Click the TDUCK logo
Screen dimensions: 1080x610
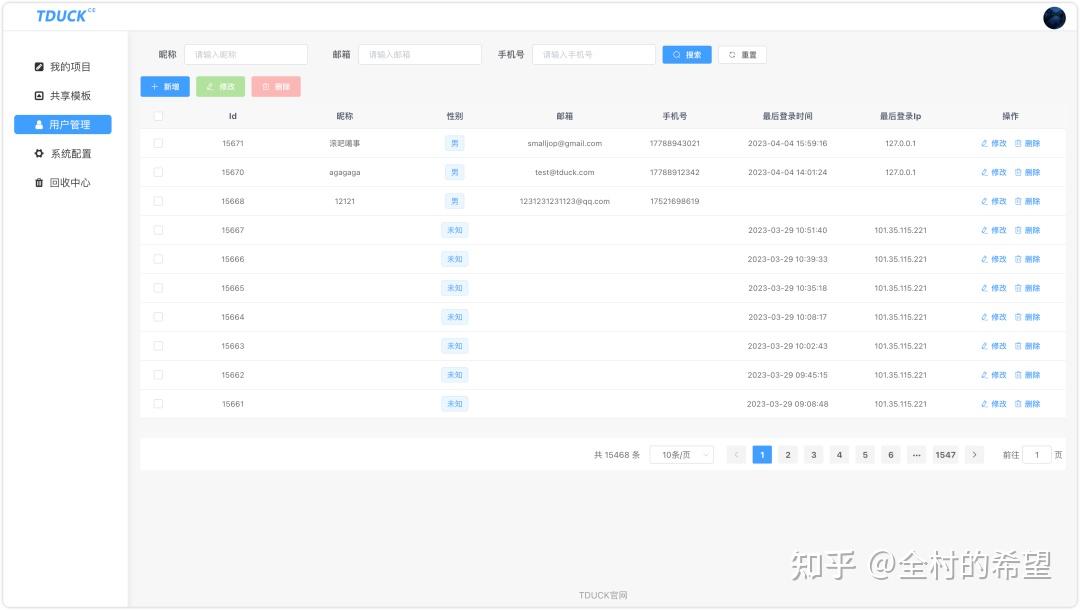[x=65, y=15]
